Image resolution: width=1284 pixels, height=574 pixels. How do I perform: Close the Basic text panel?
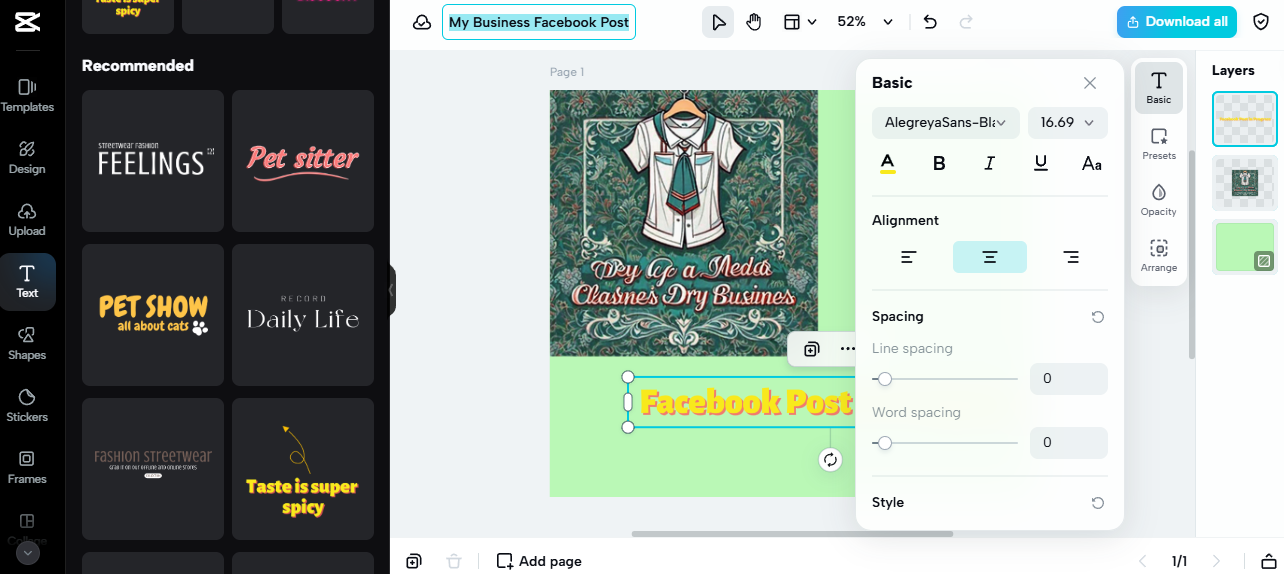(x=1090, y=83)
